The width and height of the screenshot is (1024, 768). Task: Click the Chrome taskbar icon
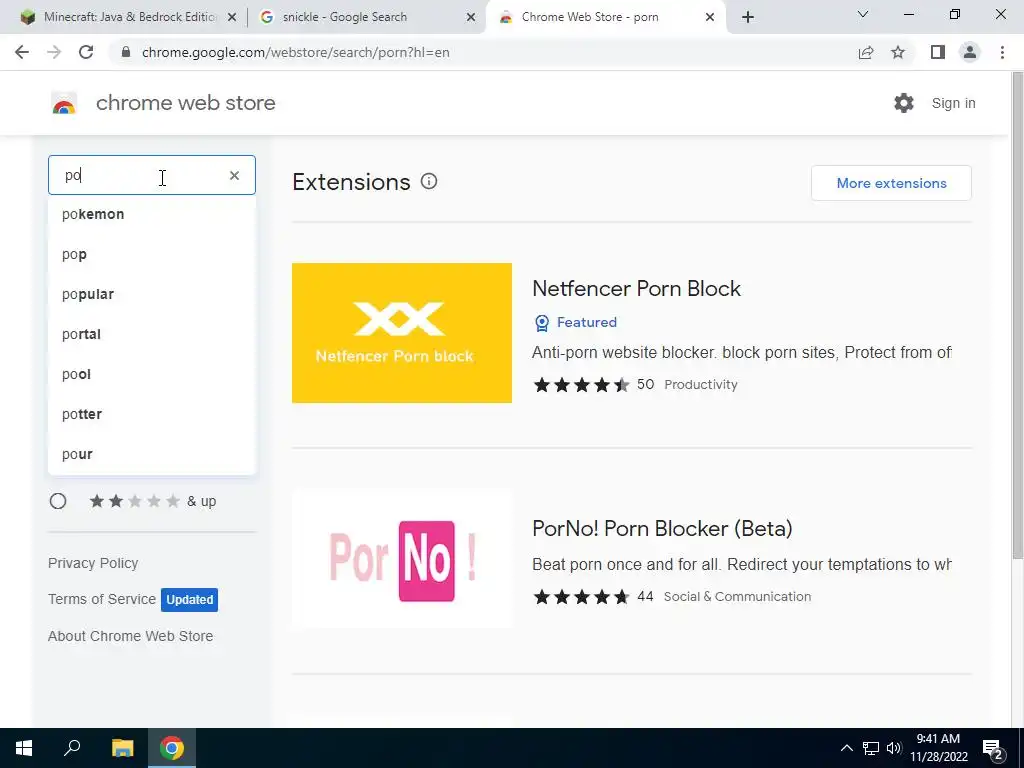tap(172, 748)
